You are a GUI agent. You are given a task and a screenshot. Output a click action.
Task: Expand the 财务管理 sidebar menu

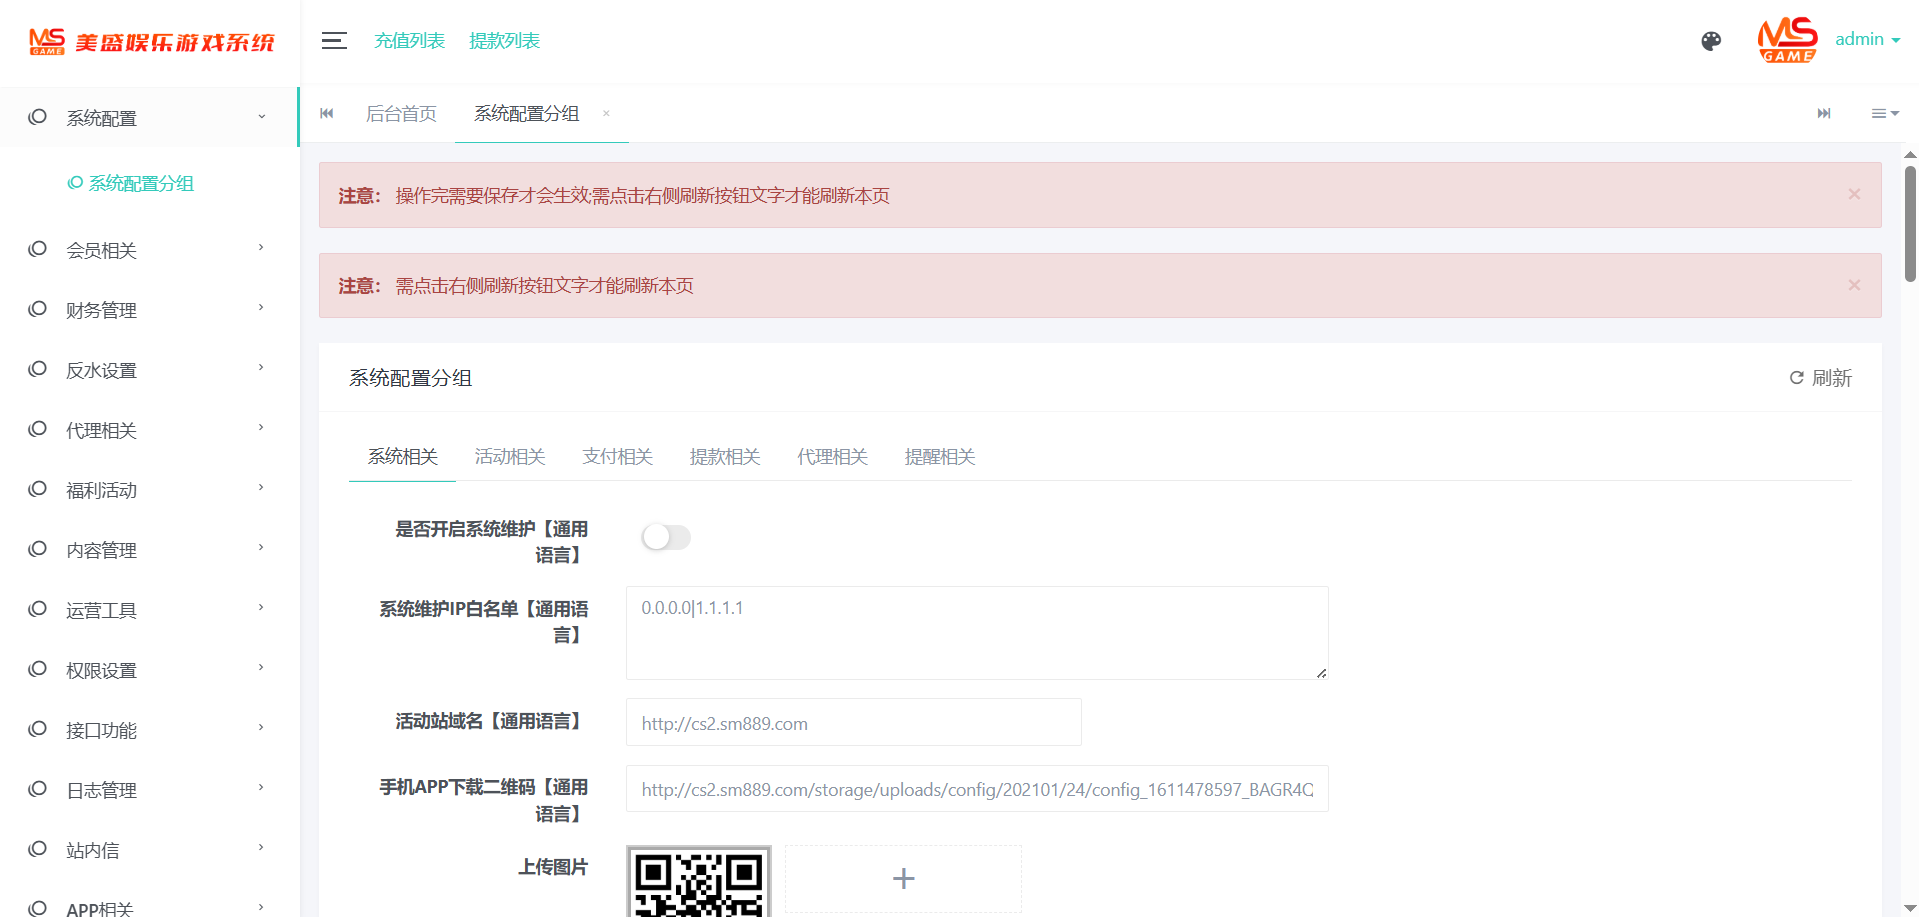(148, 310)
